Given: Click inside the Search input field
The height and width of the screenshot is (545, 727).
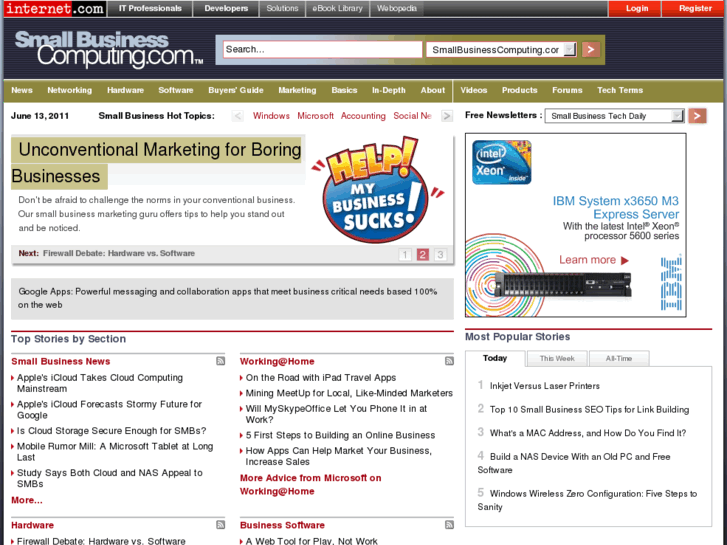Looking at the screenshot, I should (323, 49).
